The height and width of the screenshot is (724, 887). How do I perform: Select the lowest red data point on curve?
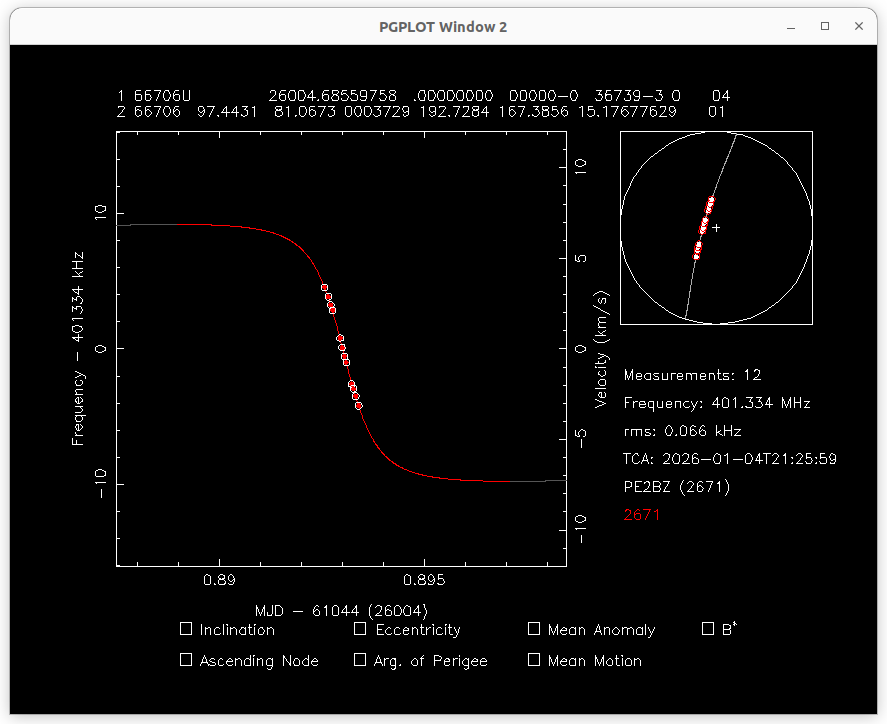(359, 406)
